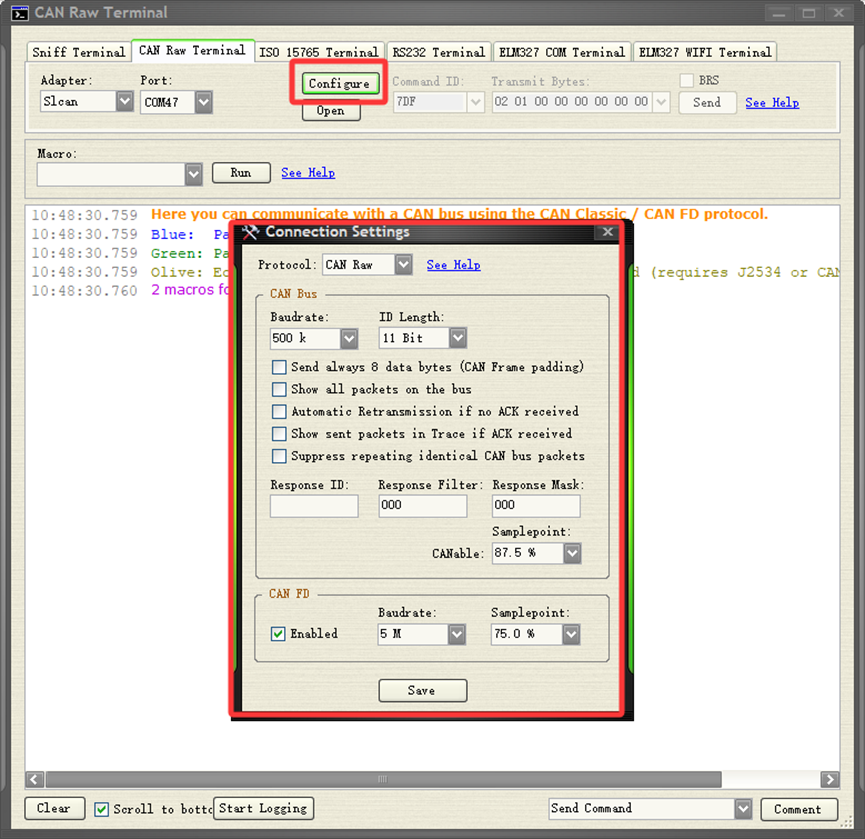Viewport: 865px width, 839px height.
Task: Open See Help link beside Send
Action: pos(772,103)
